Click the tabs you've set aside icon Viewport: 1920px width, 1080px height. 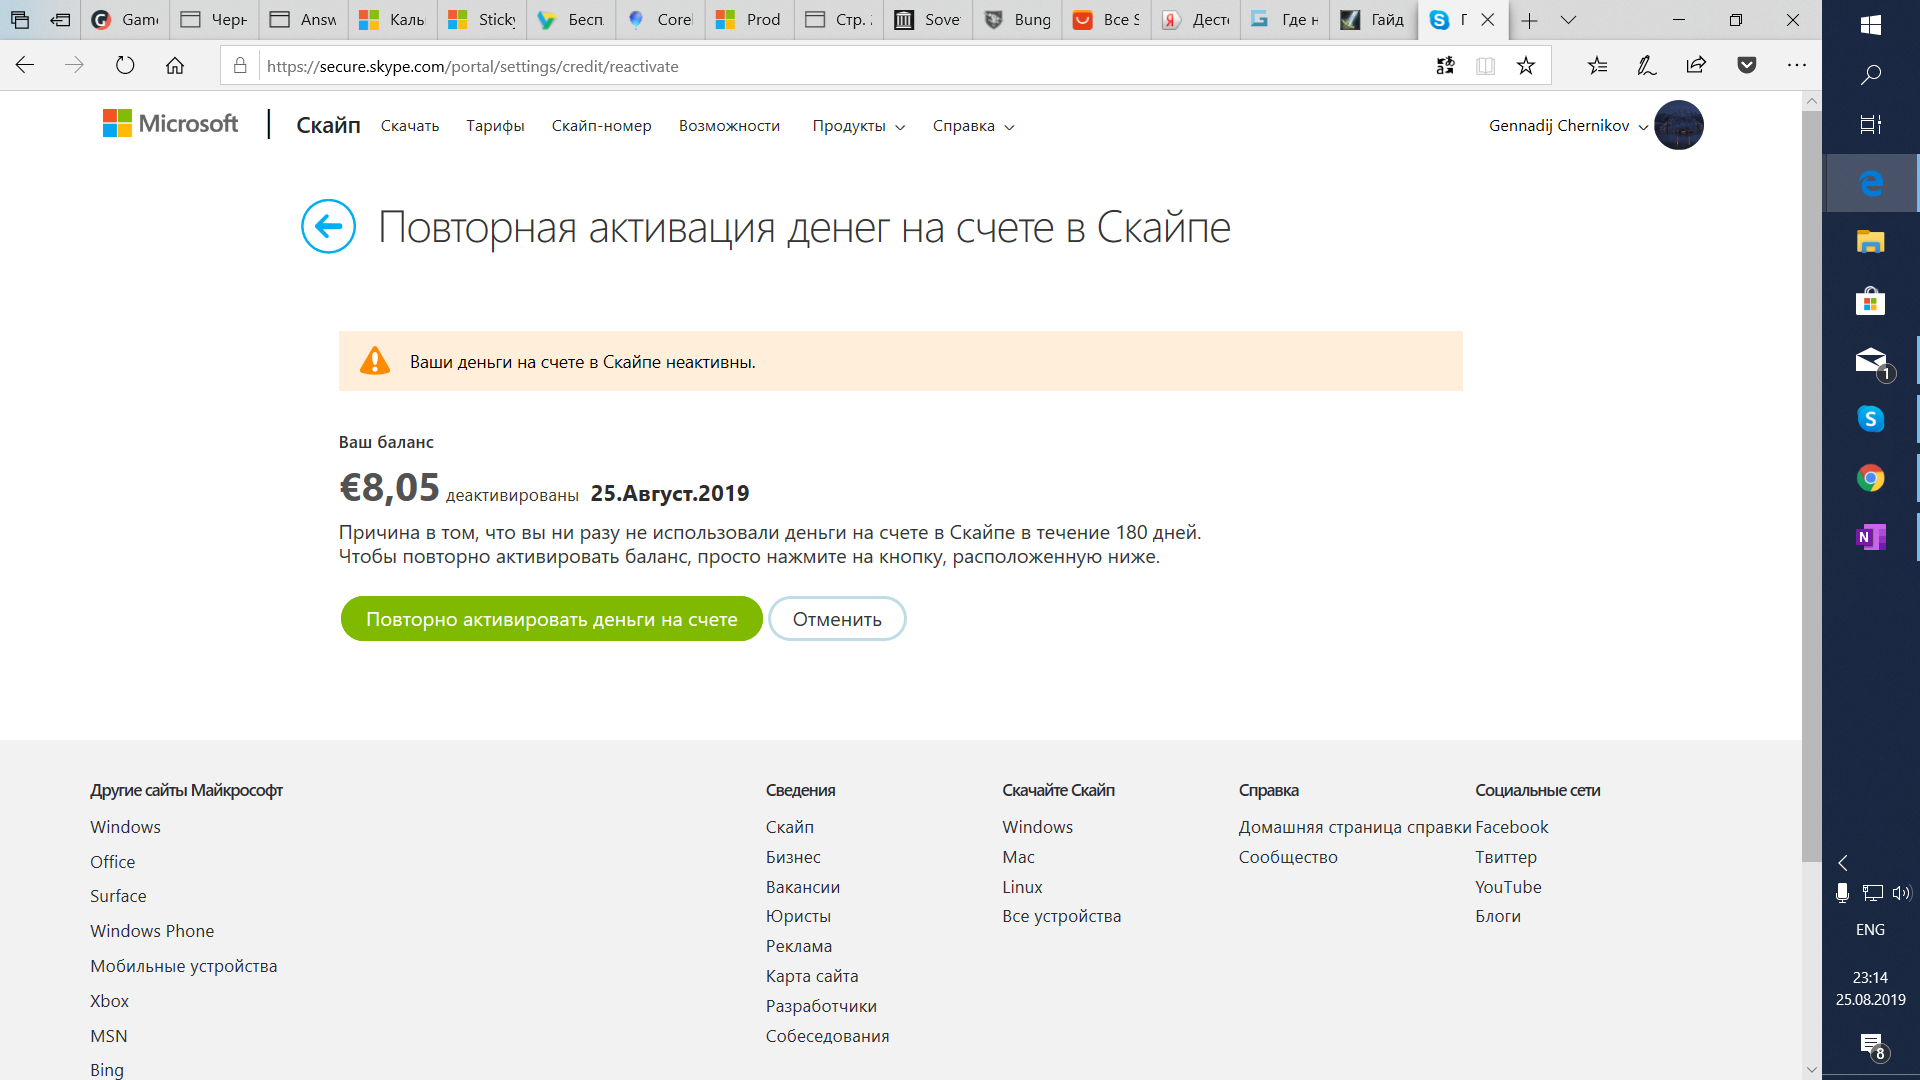[x=19, y=20]
